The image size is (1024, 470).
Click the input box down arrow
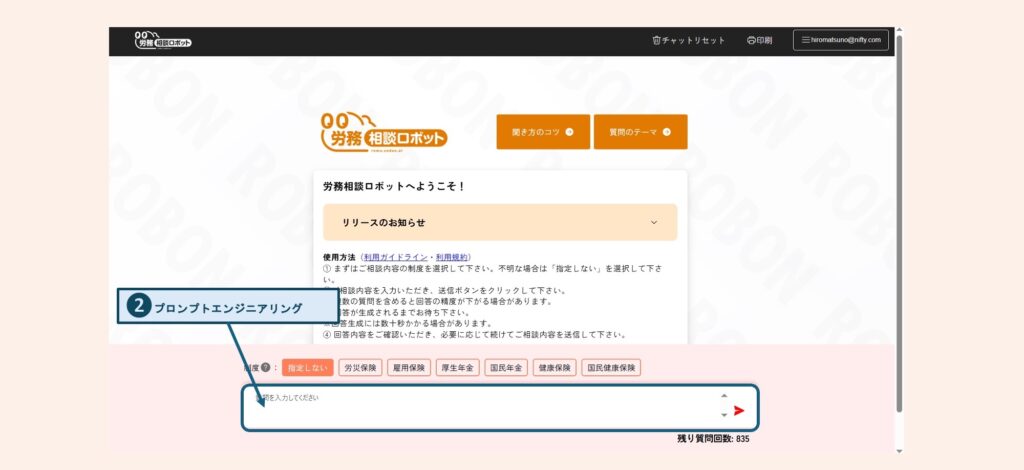(724, 415)
